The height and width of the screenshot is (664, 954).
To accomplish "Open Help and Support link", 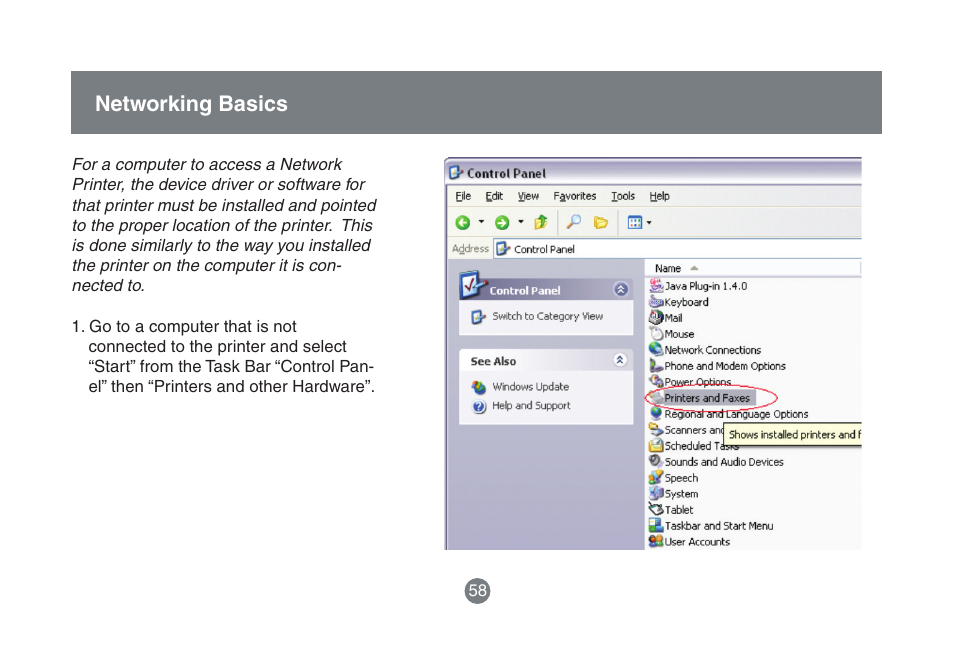I will tap(531, 406).
